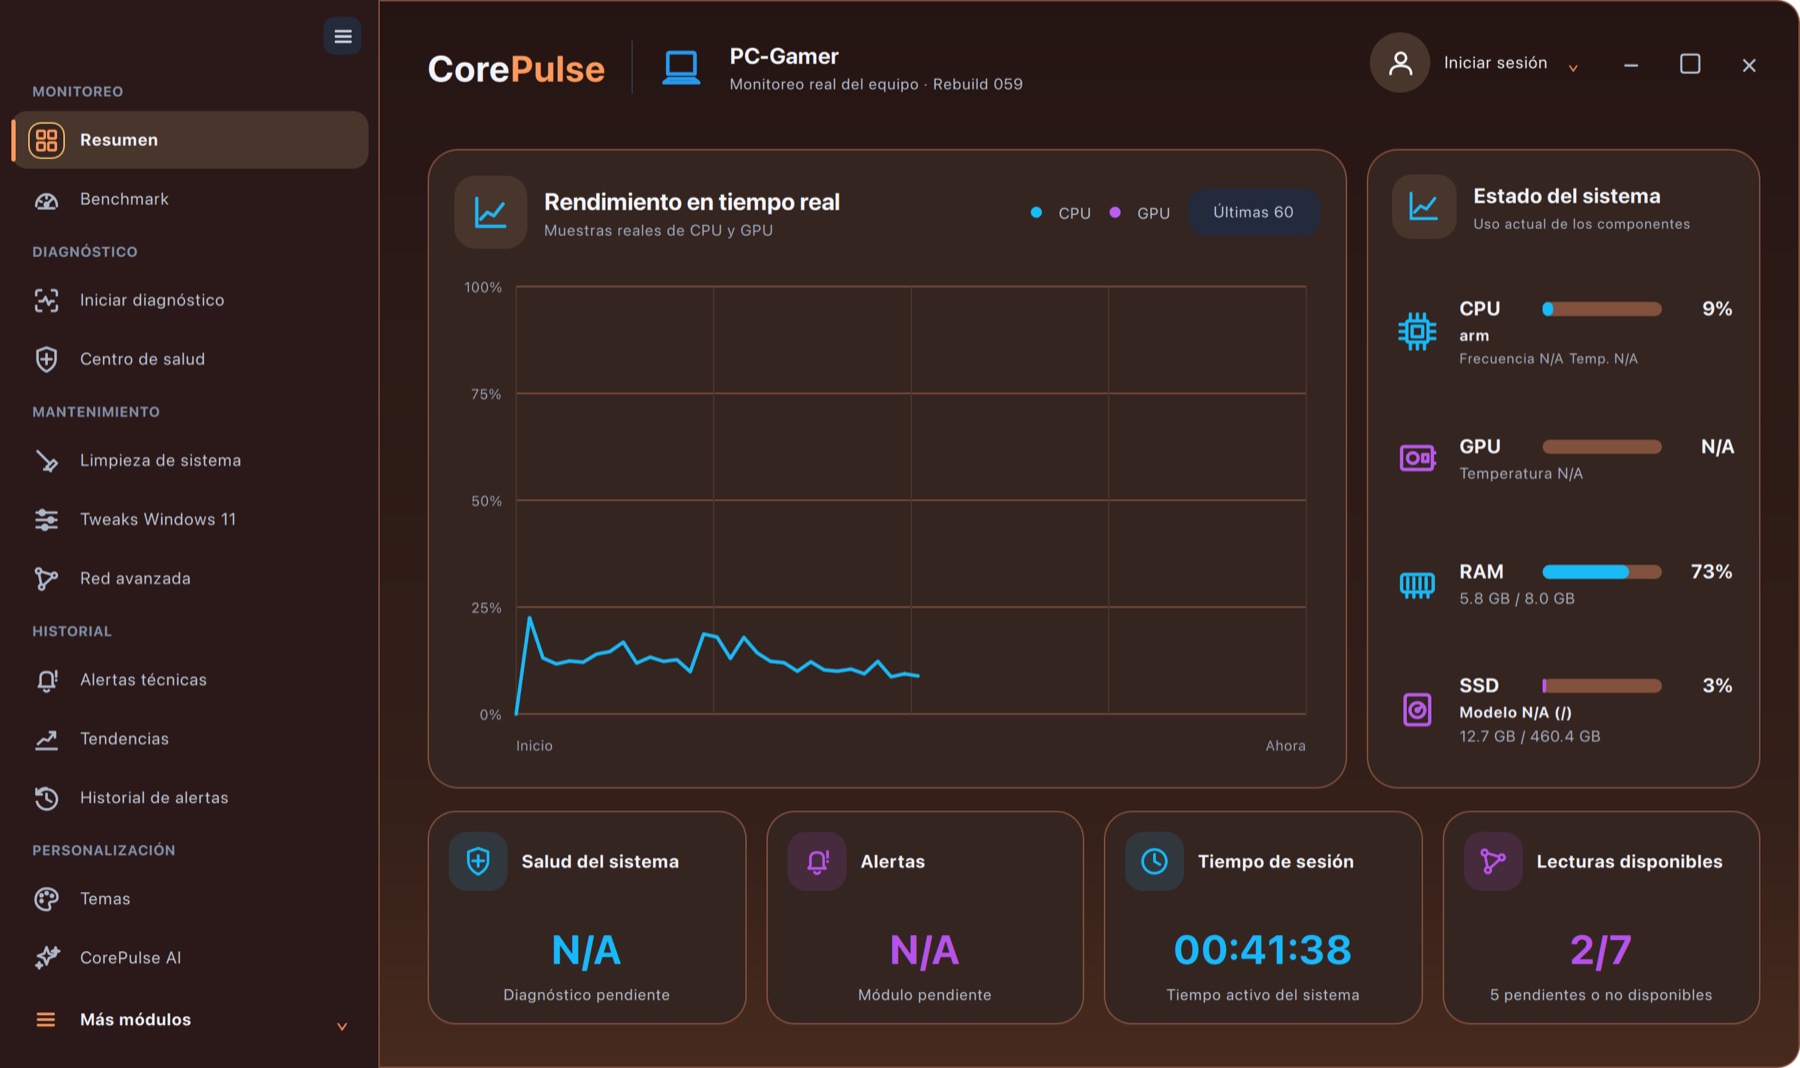
Task: Click the Centro de salud shield icon
Action: tap(46, 359)
